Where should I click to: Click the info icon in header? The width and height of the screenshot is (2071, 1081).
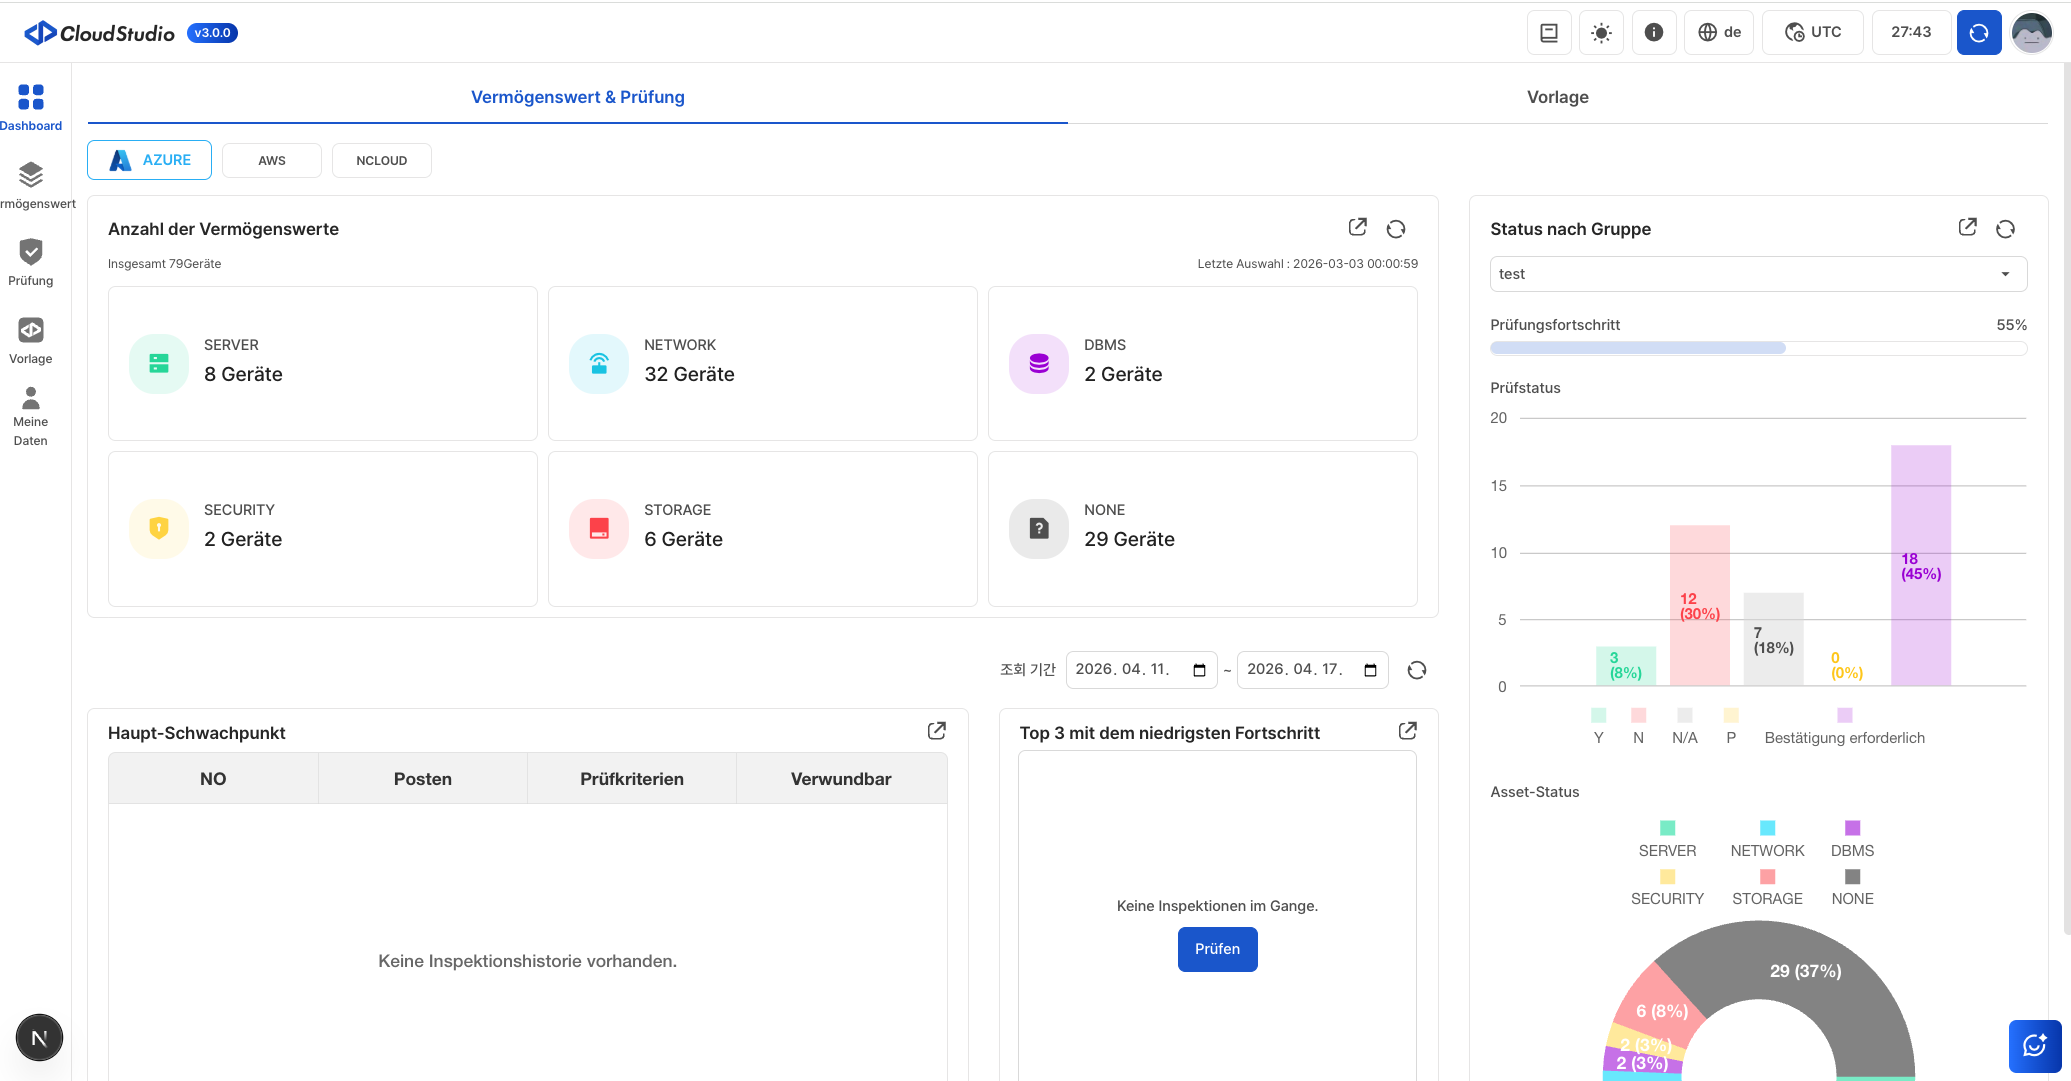coord(1654,33)
